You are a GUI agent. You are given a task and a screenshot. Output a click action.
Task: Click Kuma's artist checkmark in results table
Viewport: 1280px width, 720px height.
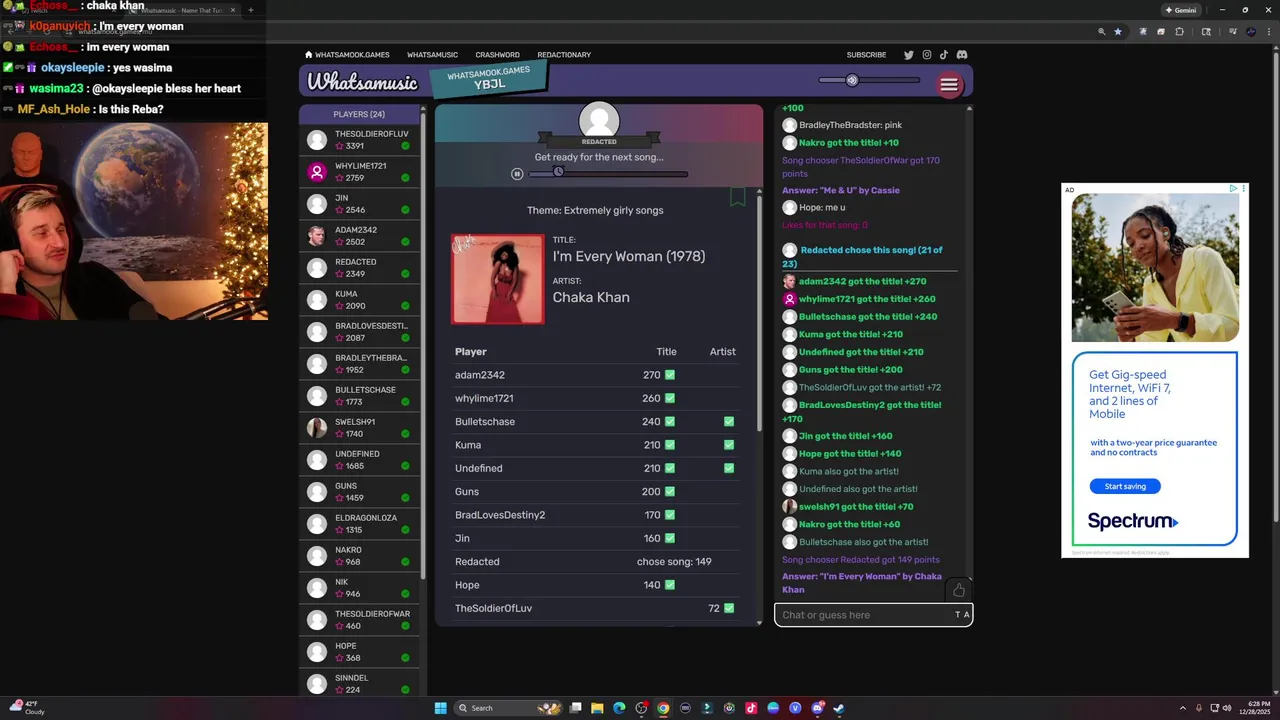(x=729, y=445)
